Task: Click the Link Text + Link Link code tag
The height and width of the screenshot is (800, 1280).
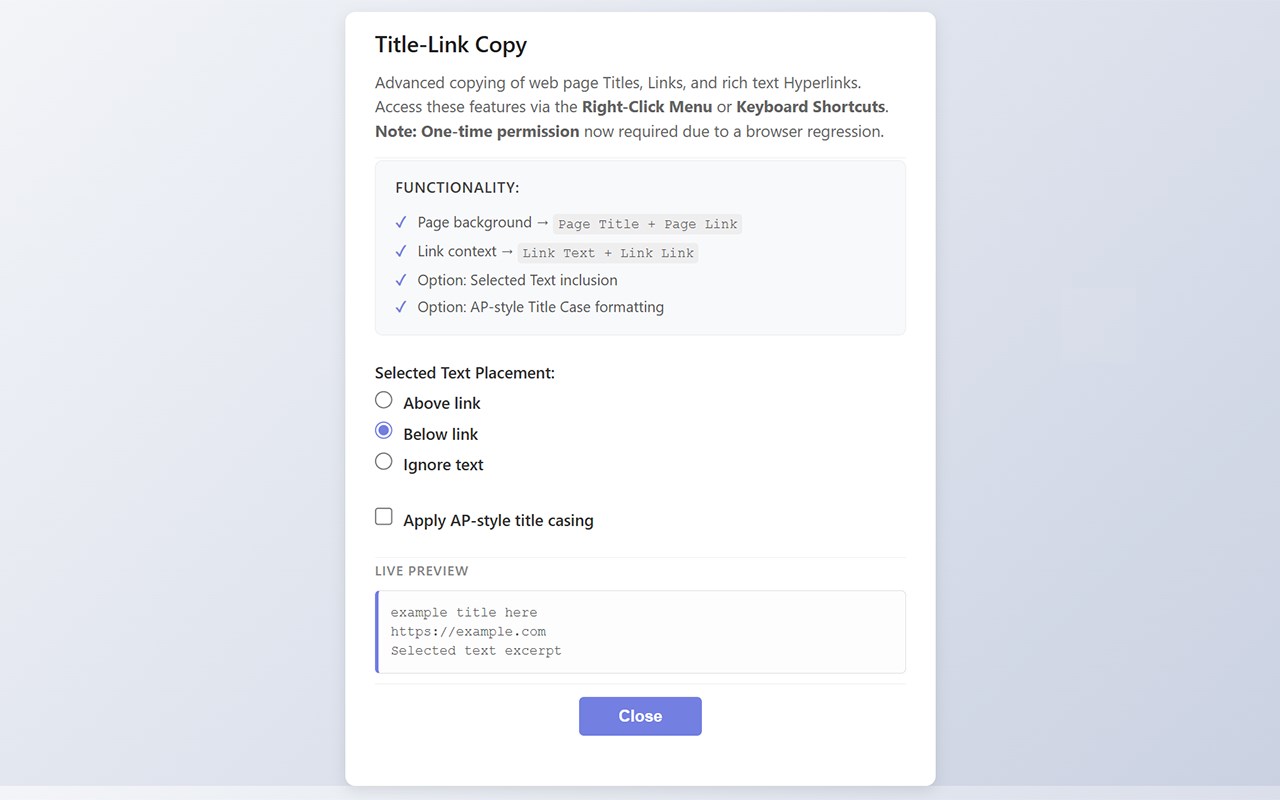Action: tap(608, 253)
